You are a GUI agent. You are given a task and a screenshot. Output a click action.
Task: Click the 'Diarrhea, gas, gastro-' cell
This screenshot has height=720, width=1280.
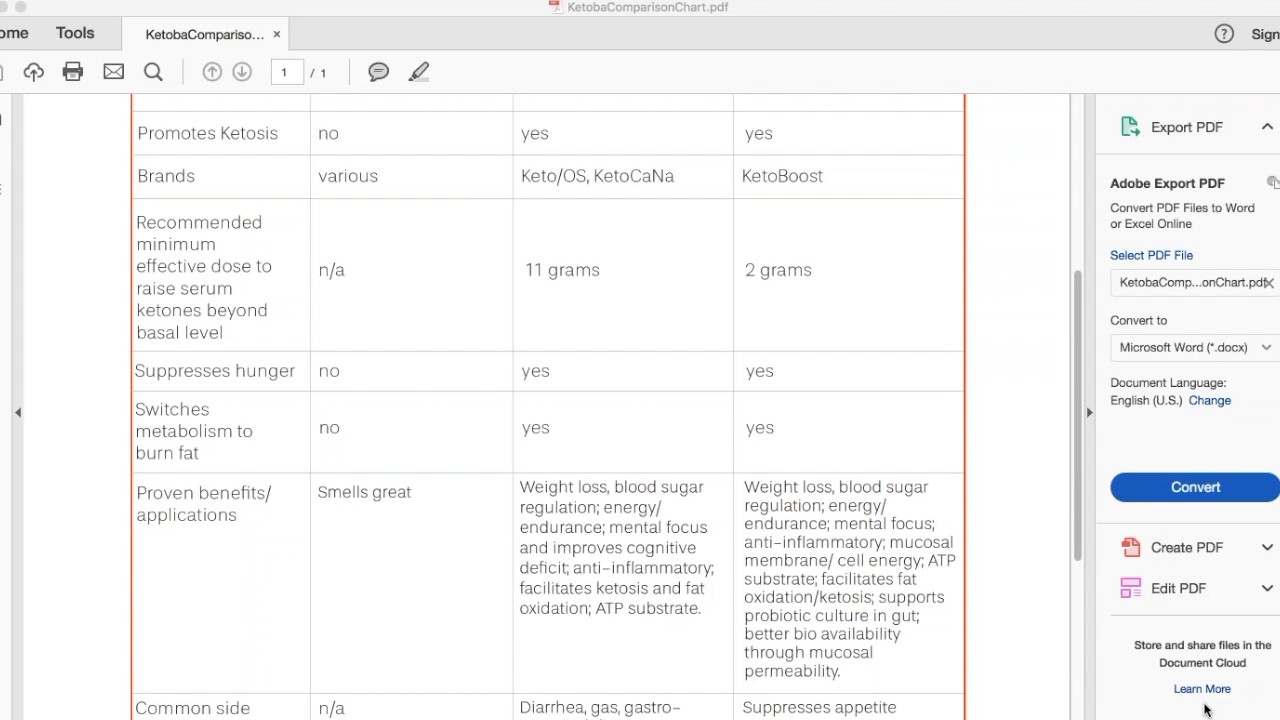coord(600,707)
